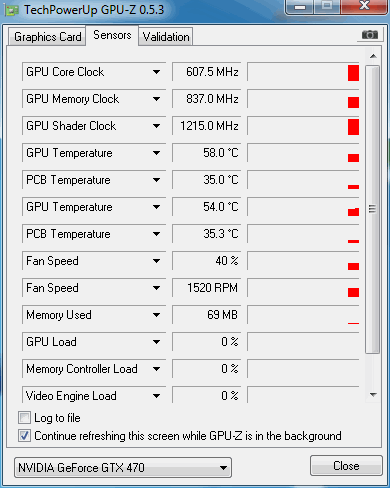Click the 58.0 °C GPU Temperature value field
Screen dimensions: 390x488
(x=207, y=153)
